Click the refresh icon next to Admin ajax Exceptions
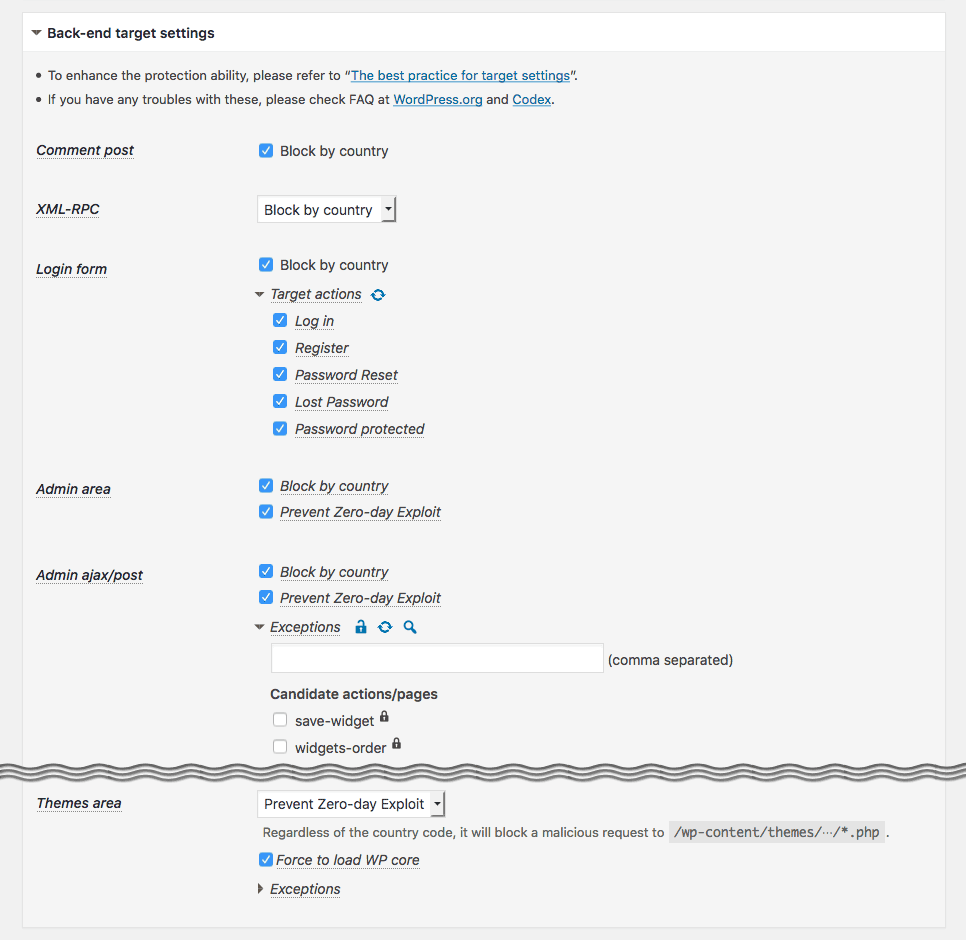The image size is (966, 940). tap(385, 627)
